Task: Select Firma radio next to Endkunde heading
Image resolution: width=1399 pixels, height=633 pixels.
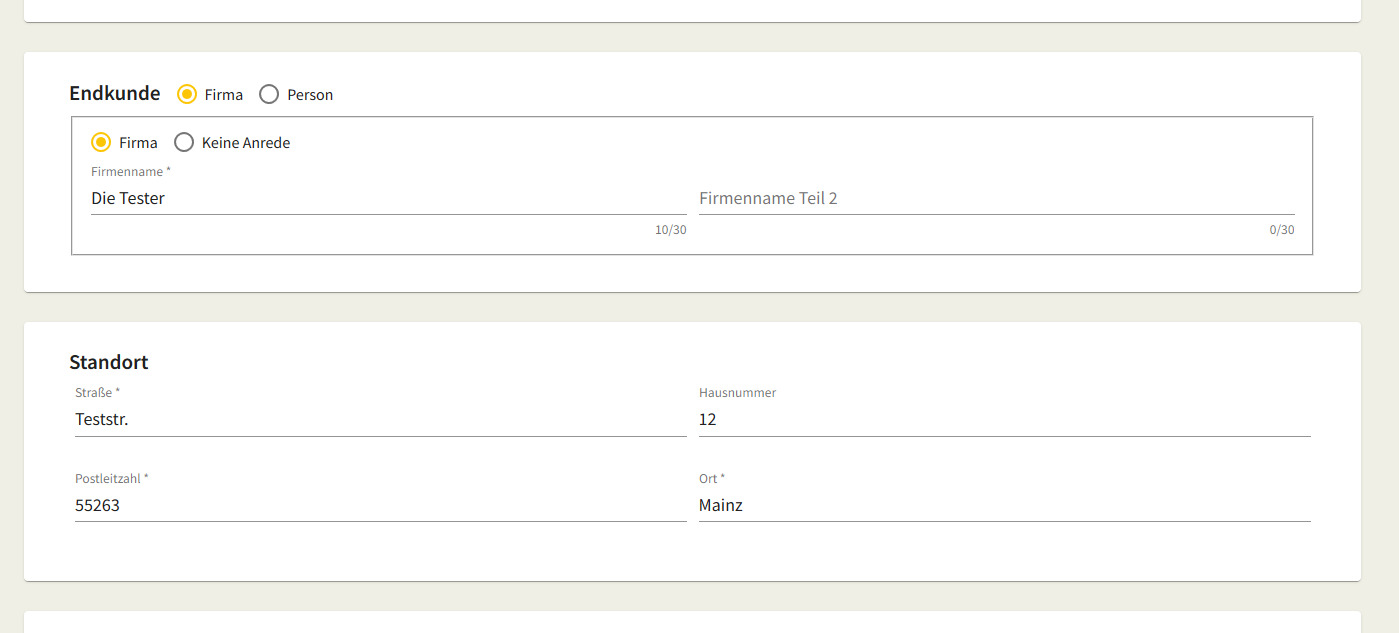Action: 187,95
